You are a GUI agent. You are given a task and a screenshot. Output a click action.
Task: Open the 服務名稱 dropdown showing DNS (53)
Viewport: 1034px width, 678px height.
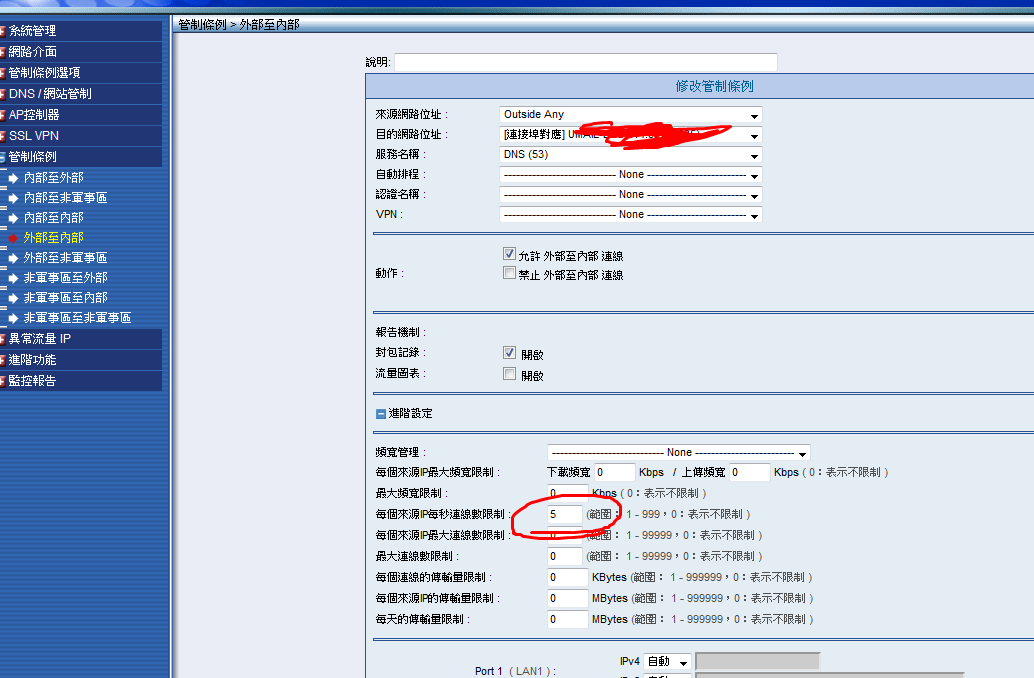point(630,155)
